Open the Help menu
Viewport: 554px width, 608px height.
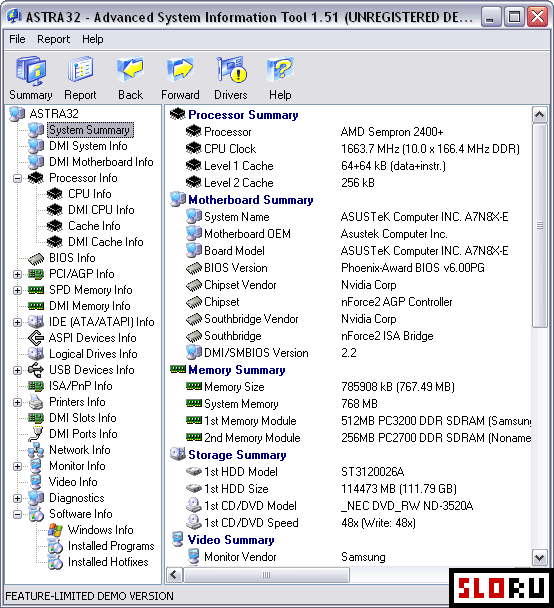93,39
